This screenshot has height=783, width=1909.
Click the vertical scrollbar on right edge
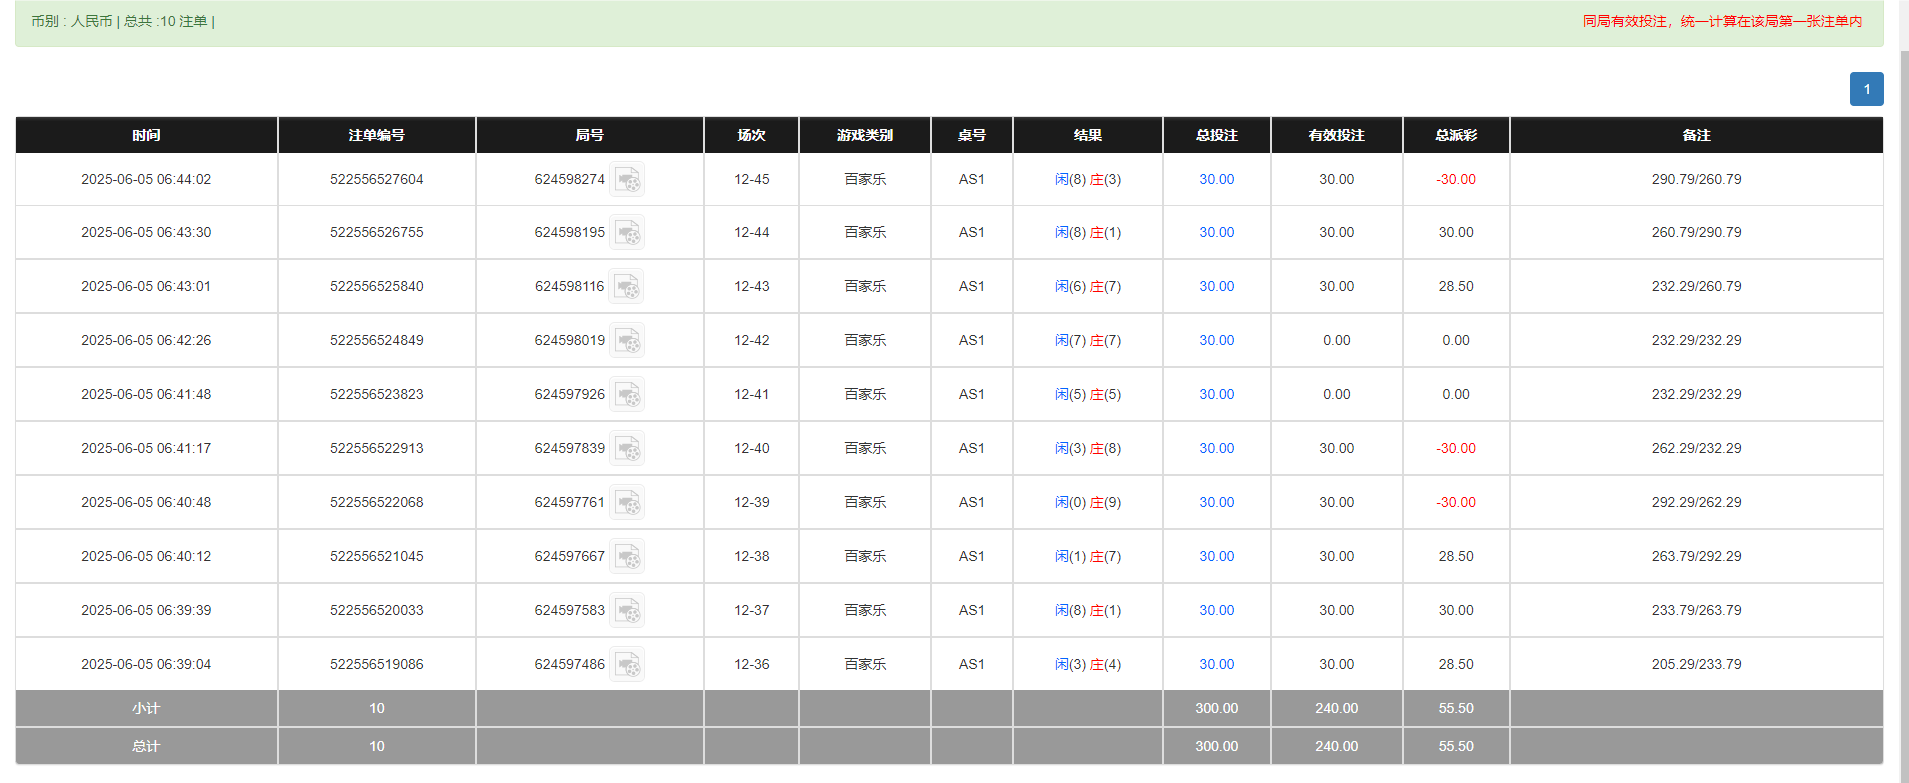click(1903, 400)
